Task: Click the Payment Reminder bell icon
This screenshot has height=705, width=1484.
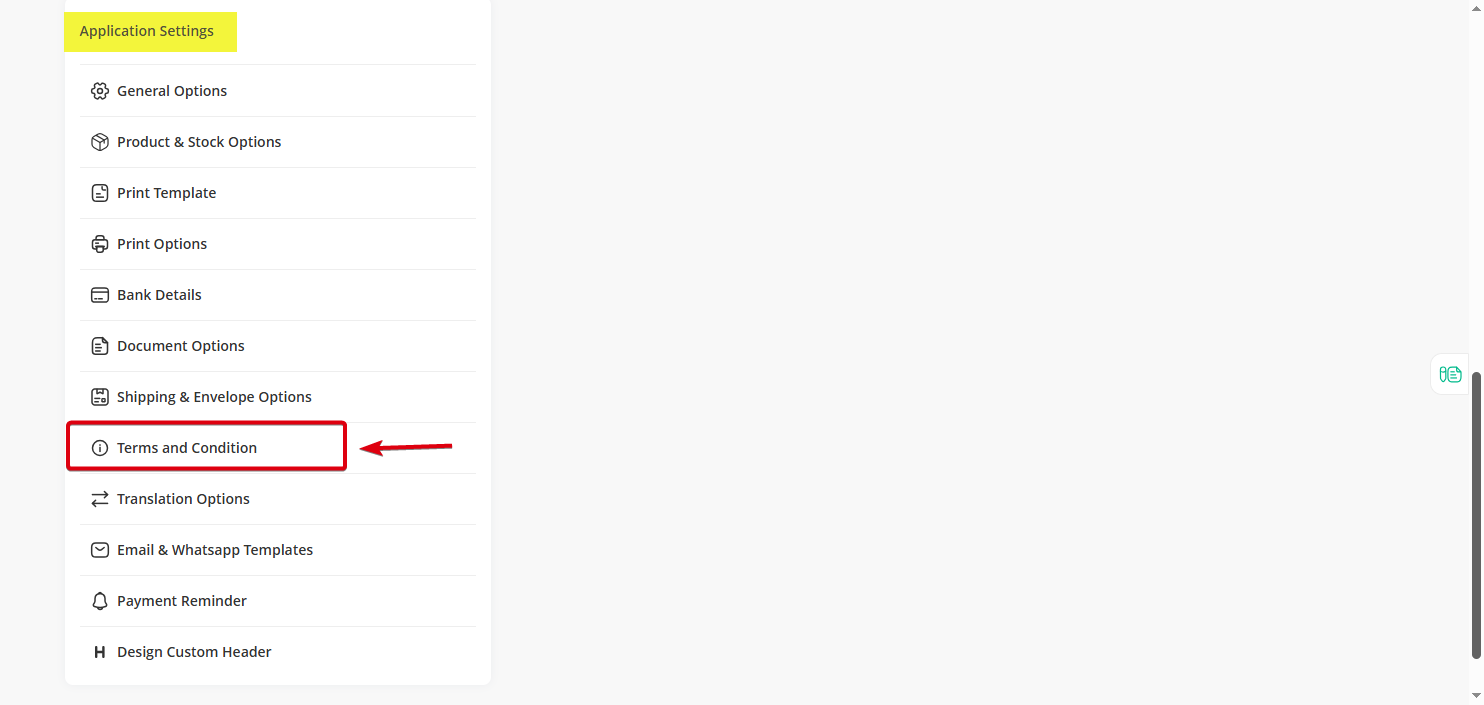Action: tap(99, 601)
